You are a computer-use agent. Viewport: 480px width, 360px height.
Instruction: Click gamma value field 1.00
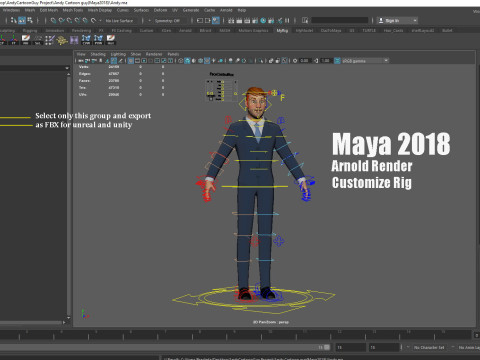pos(326,61)
